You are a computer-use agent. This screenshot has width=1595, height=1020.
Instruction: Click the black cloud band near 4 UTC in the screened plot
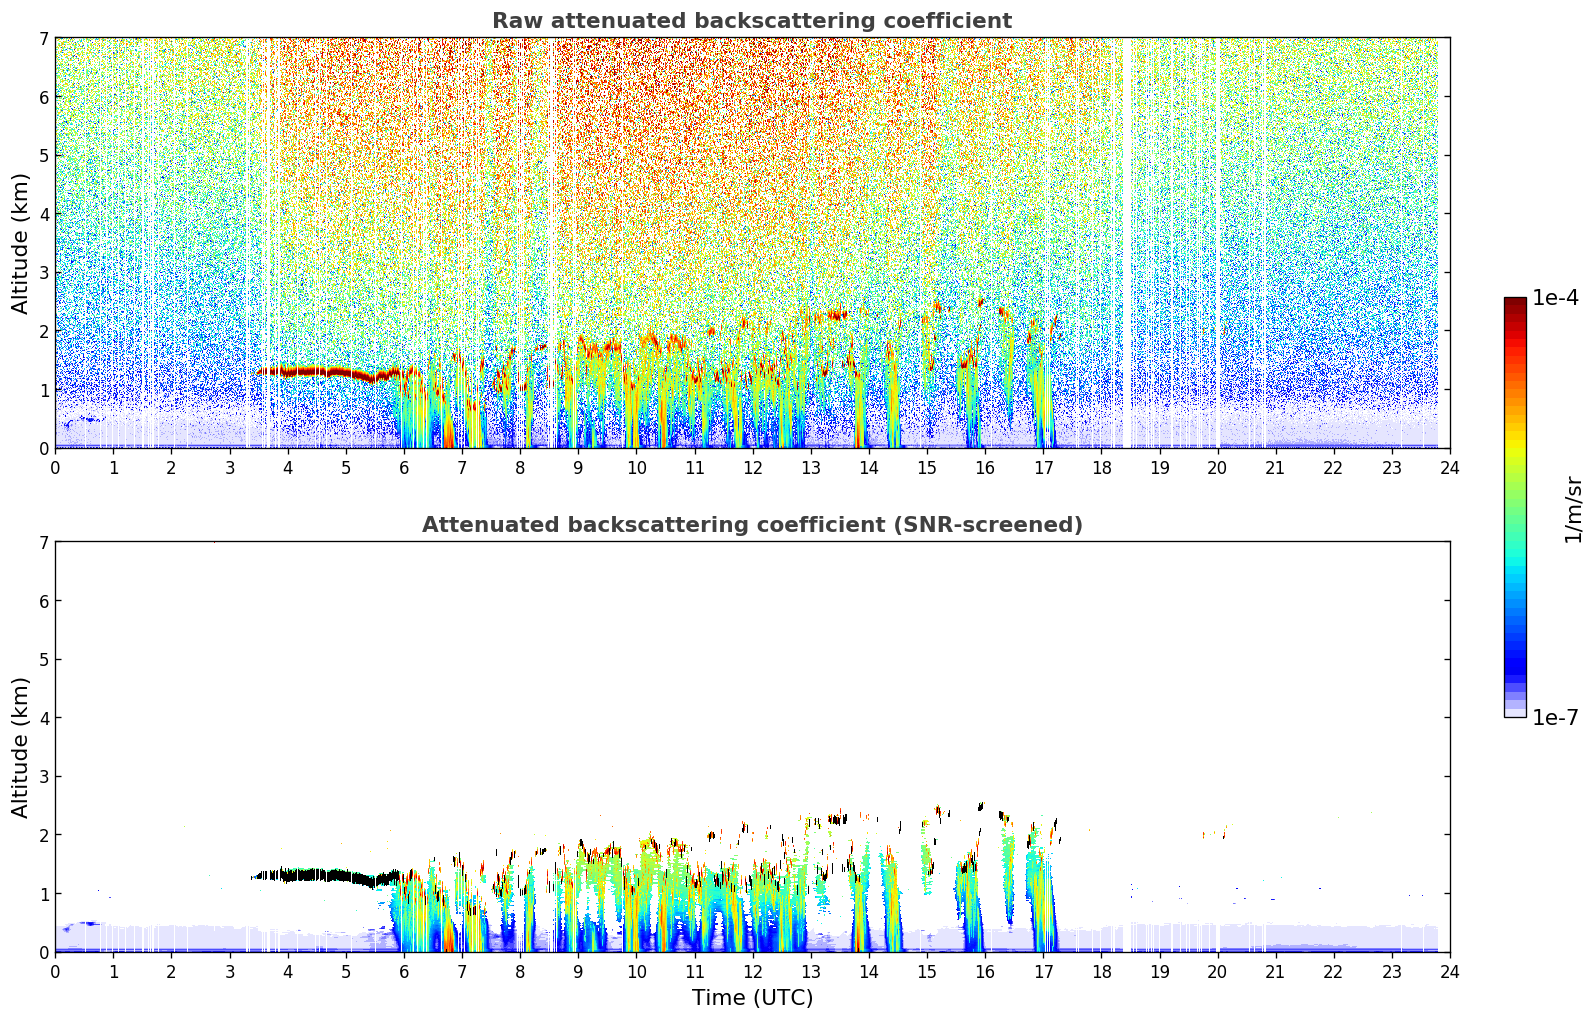(x=300, y=876)
